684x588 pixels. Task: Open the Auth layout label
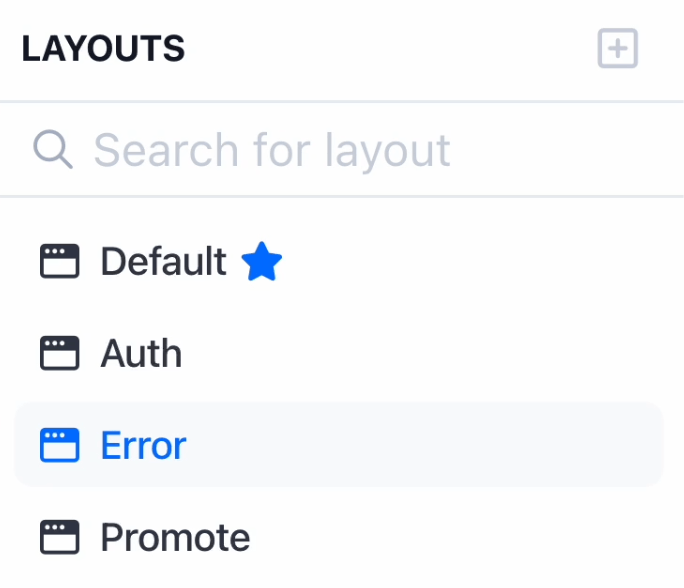(141, 353)
